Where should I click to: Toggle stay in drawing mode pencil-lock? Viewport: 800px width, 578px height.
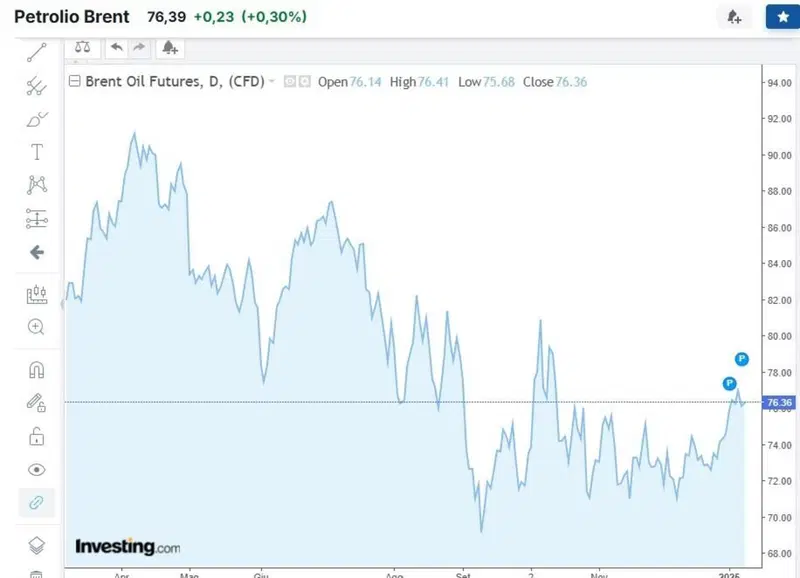click(x=36, y=403)
